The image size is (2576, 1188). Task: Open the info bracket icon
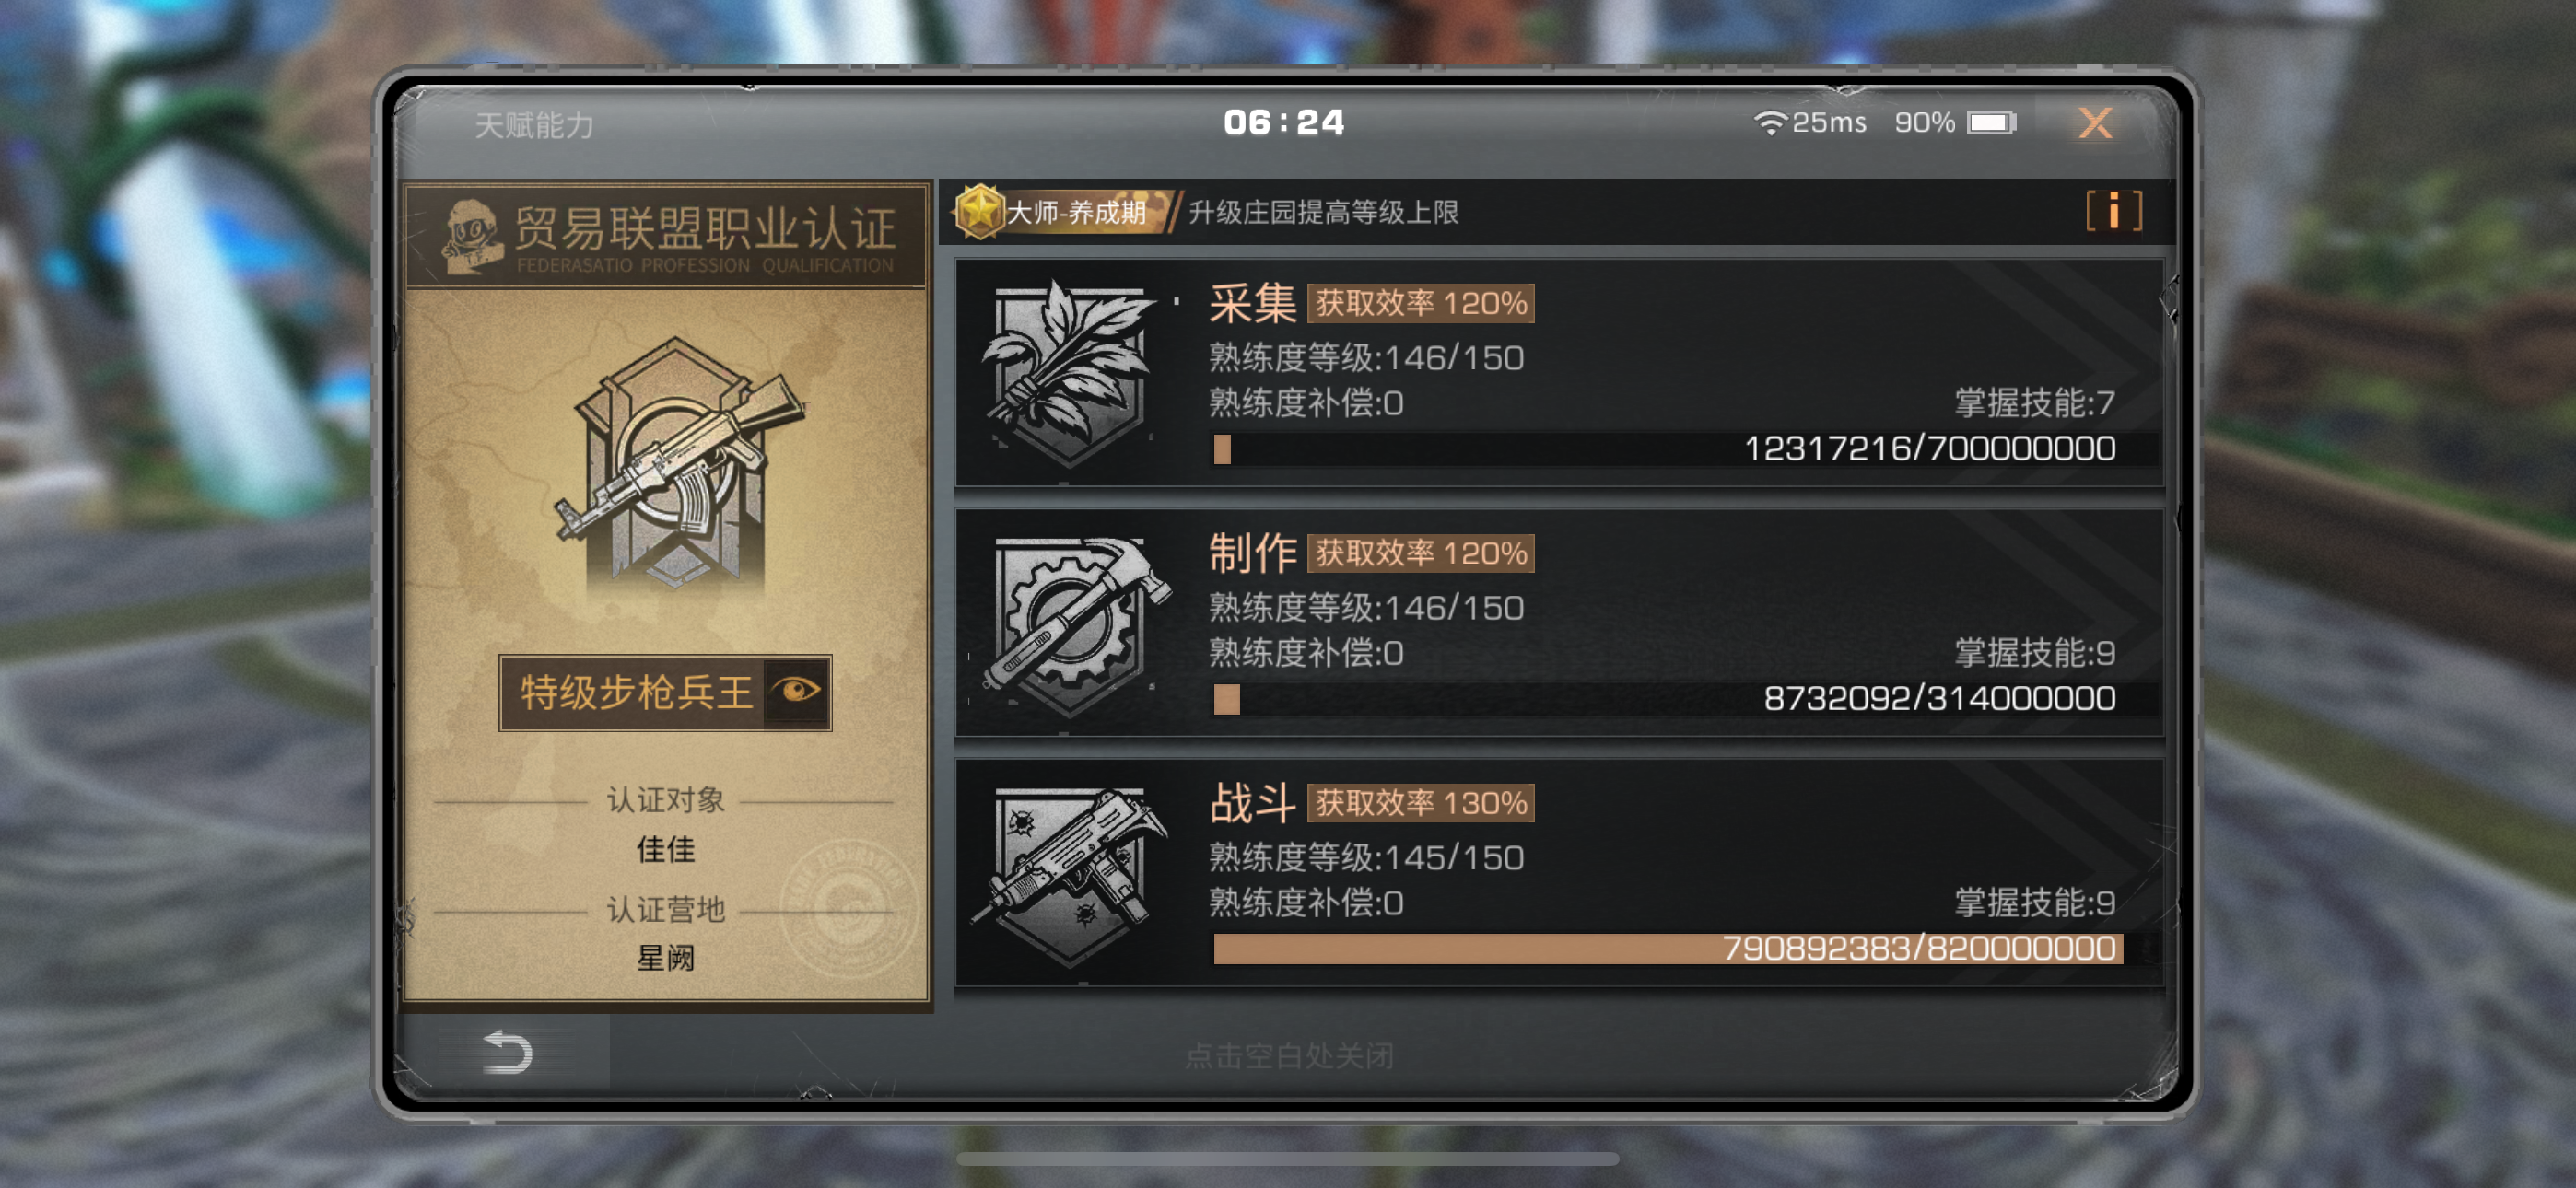[2113, 211]
